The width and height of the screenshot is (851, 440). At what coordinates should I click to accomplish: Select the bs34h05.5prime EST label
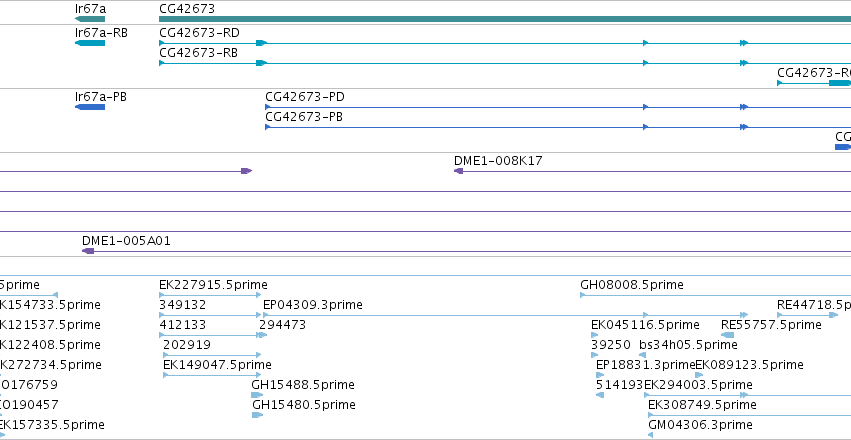click(688, 345)
